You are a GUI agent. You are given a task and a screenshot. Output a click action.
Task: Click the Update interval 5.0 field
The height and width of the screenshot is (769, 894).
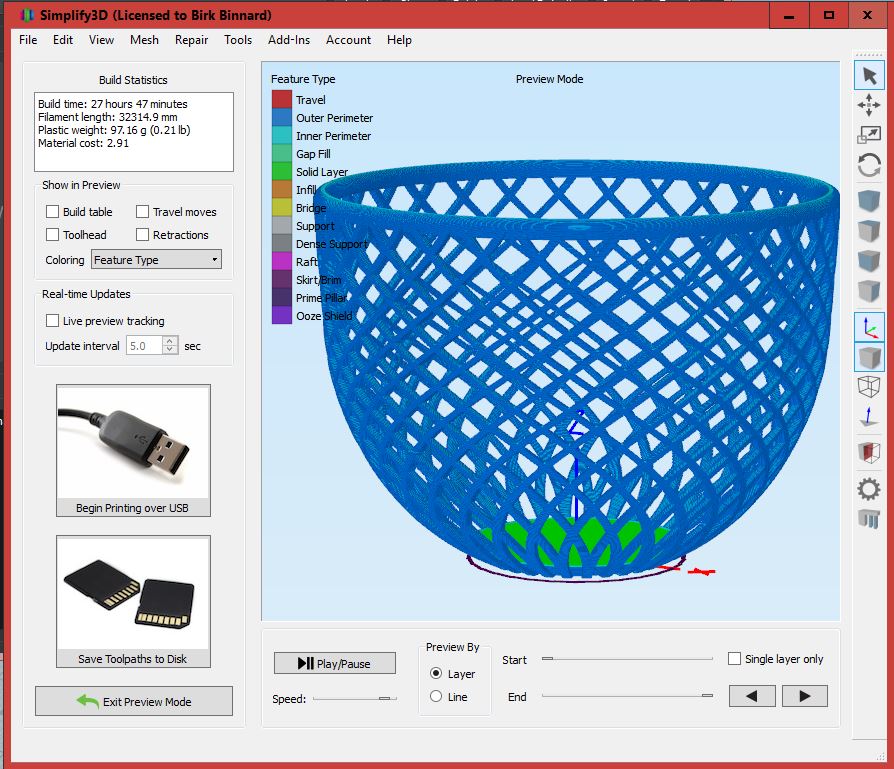coord(145,345)
